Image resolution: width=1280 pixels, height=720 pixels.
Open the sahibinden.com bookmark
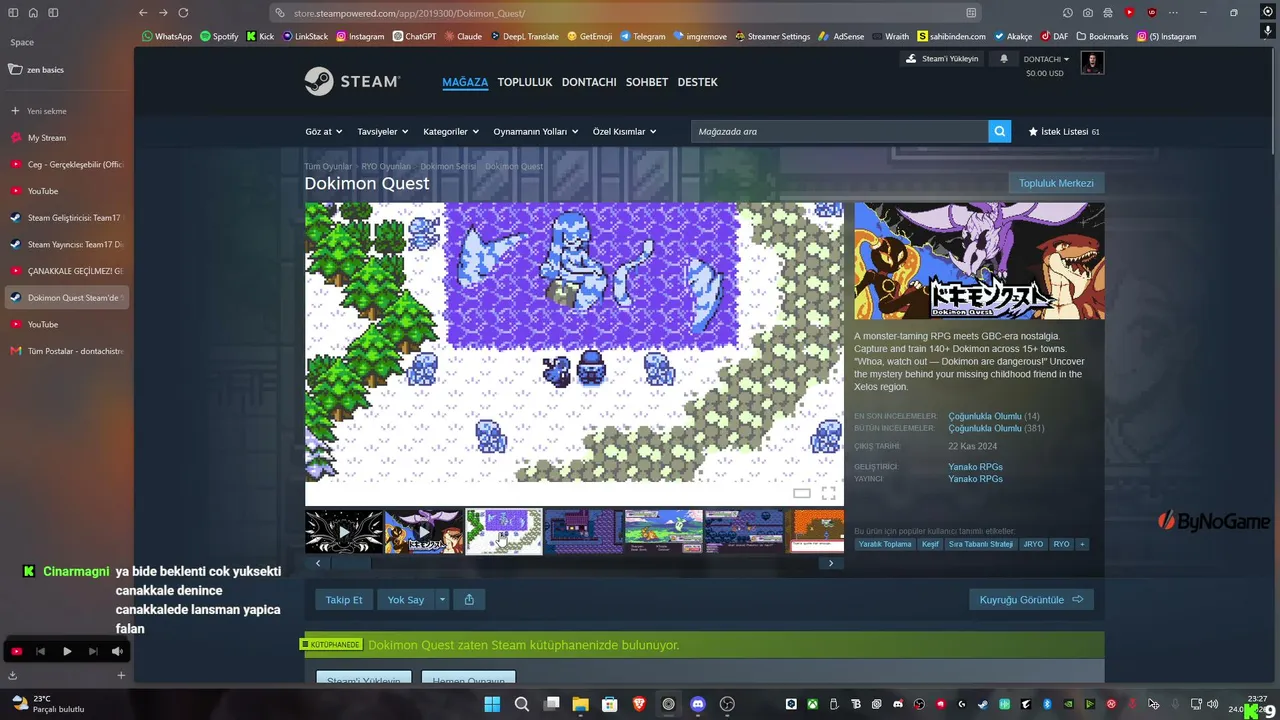(x=951, y=36)
